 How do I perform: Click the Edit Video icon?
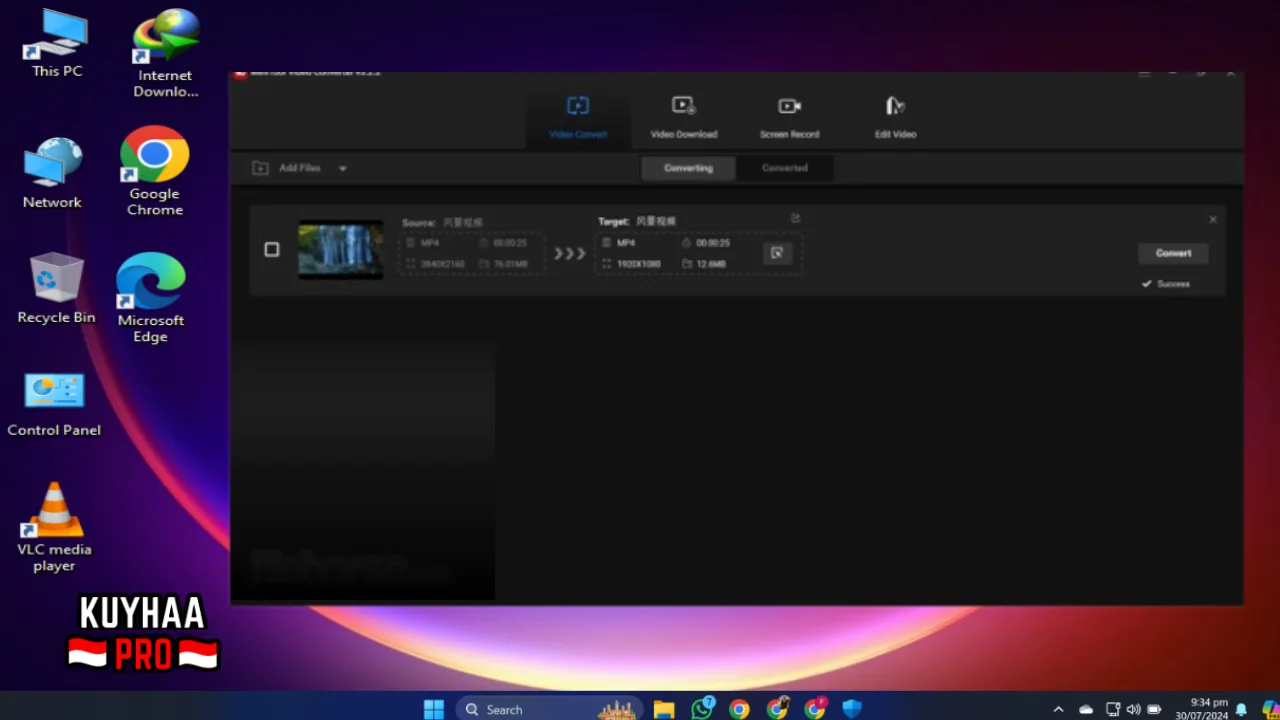click(895, 105)
